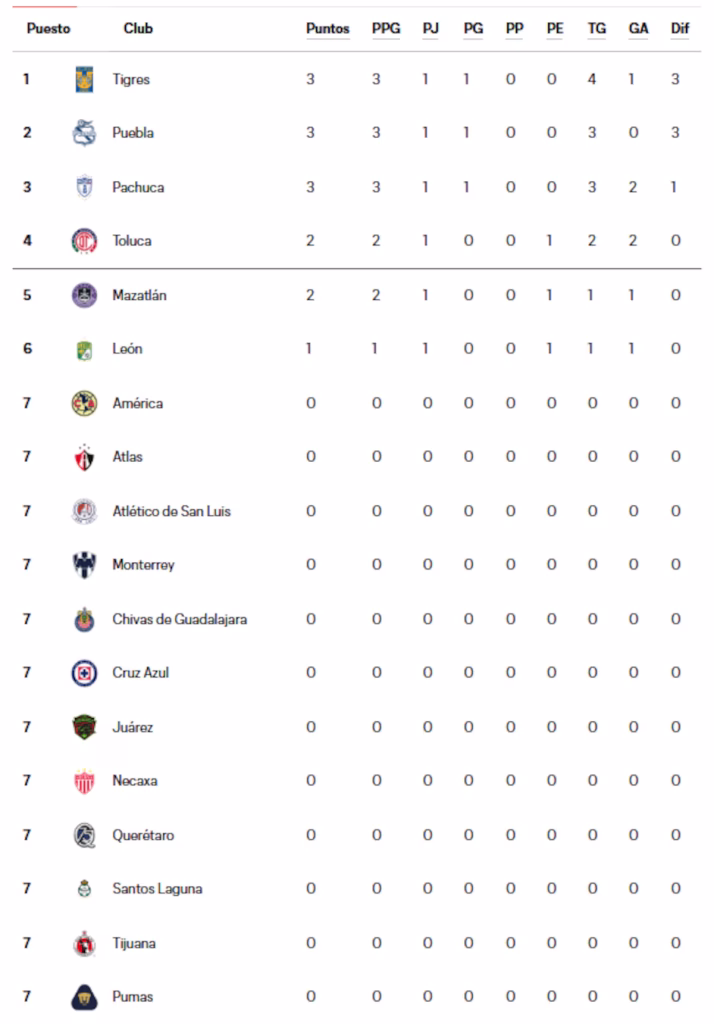Image resolution: width=714 pixels, height=1024 pixels.
Task: Click the Dif column header
Action: (x=680, y=29)
